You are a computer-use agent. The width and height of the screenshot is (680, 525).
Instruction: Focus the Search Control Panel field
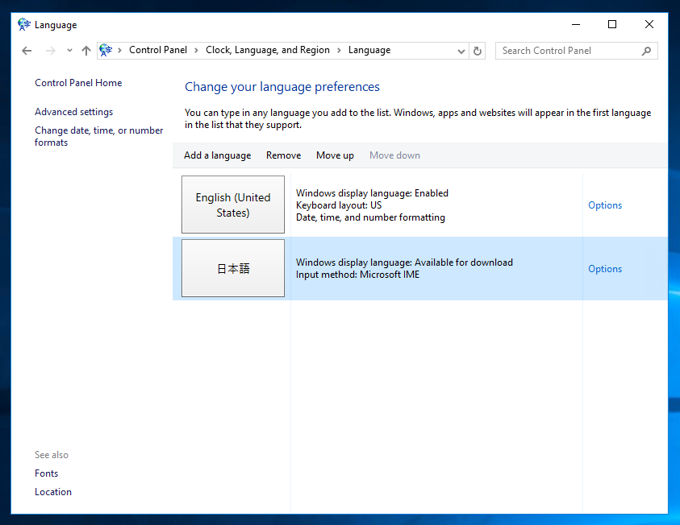[x=576, y=51]
